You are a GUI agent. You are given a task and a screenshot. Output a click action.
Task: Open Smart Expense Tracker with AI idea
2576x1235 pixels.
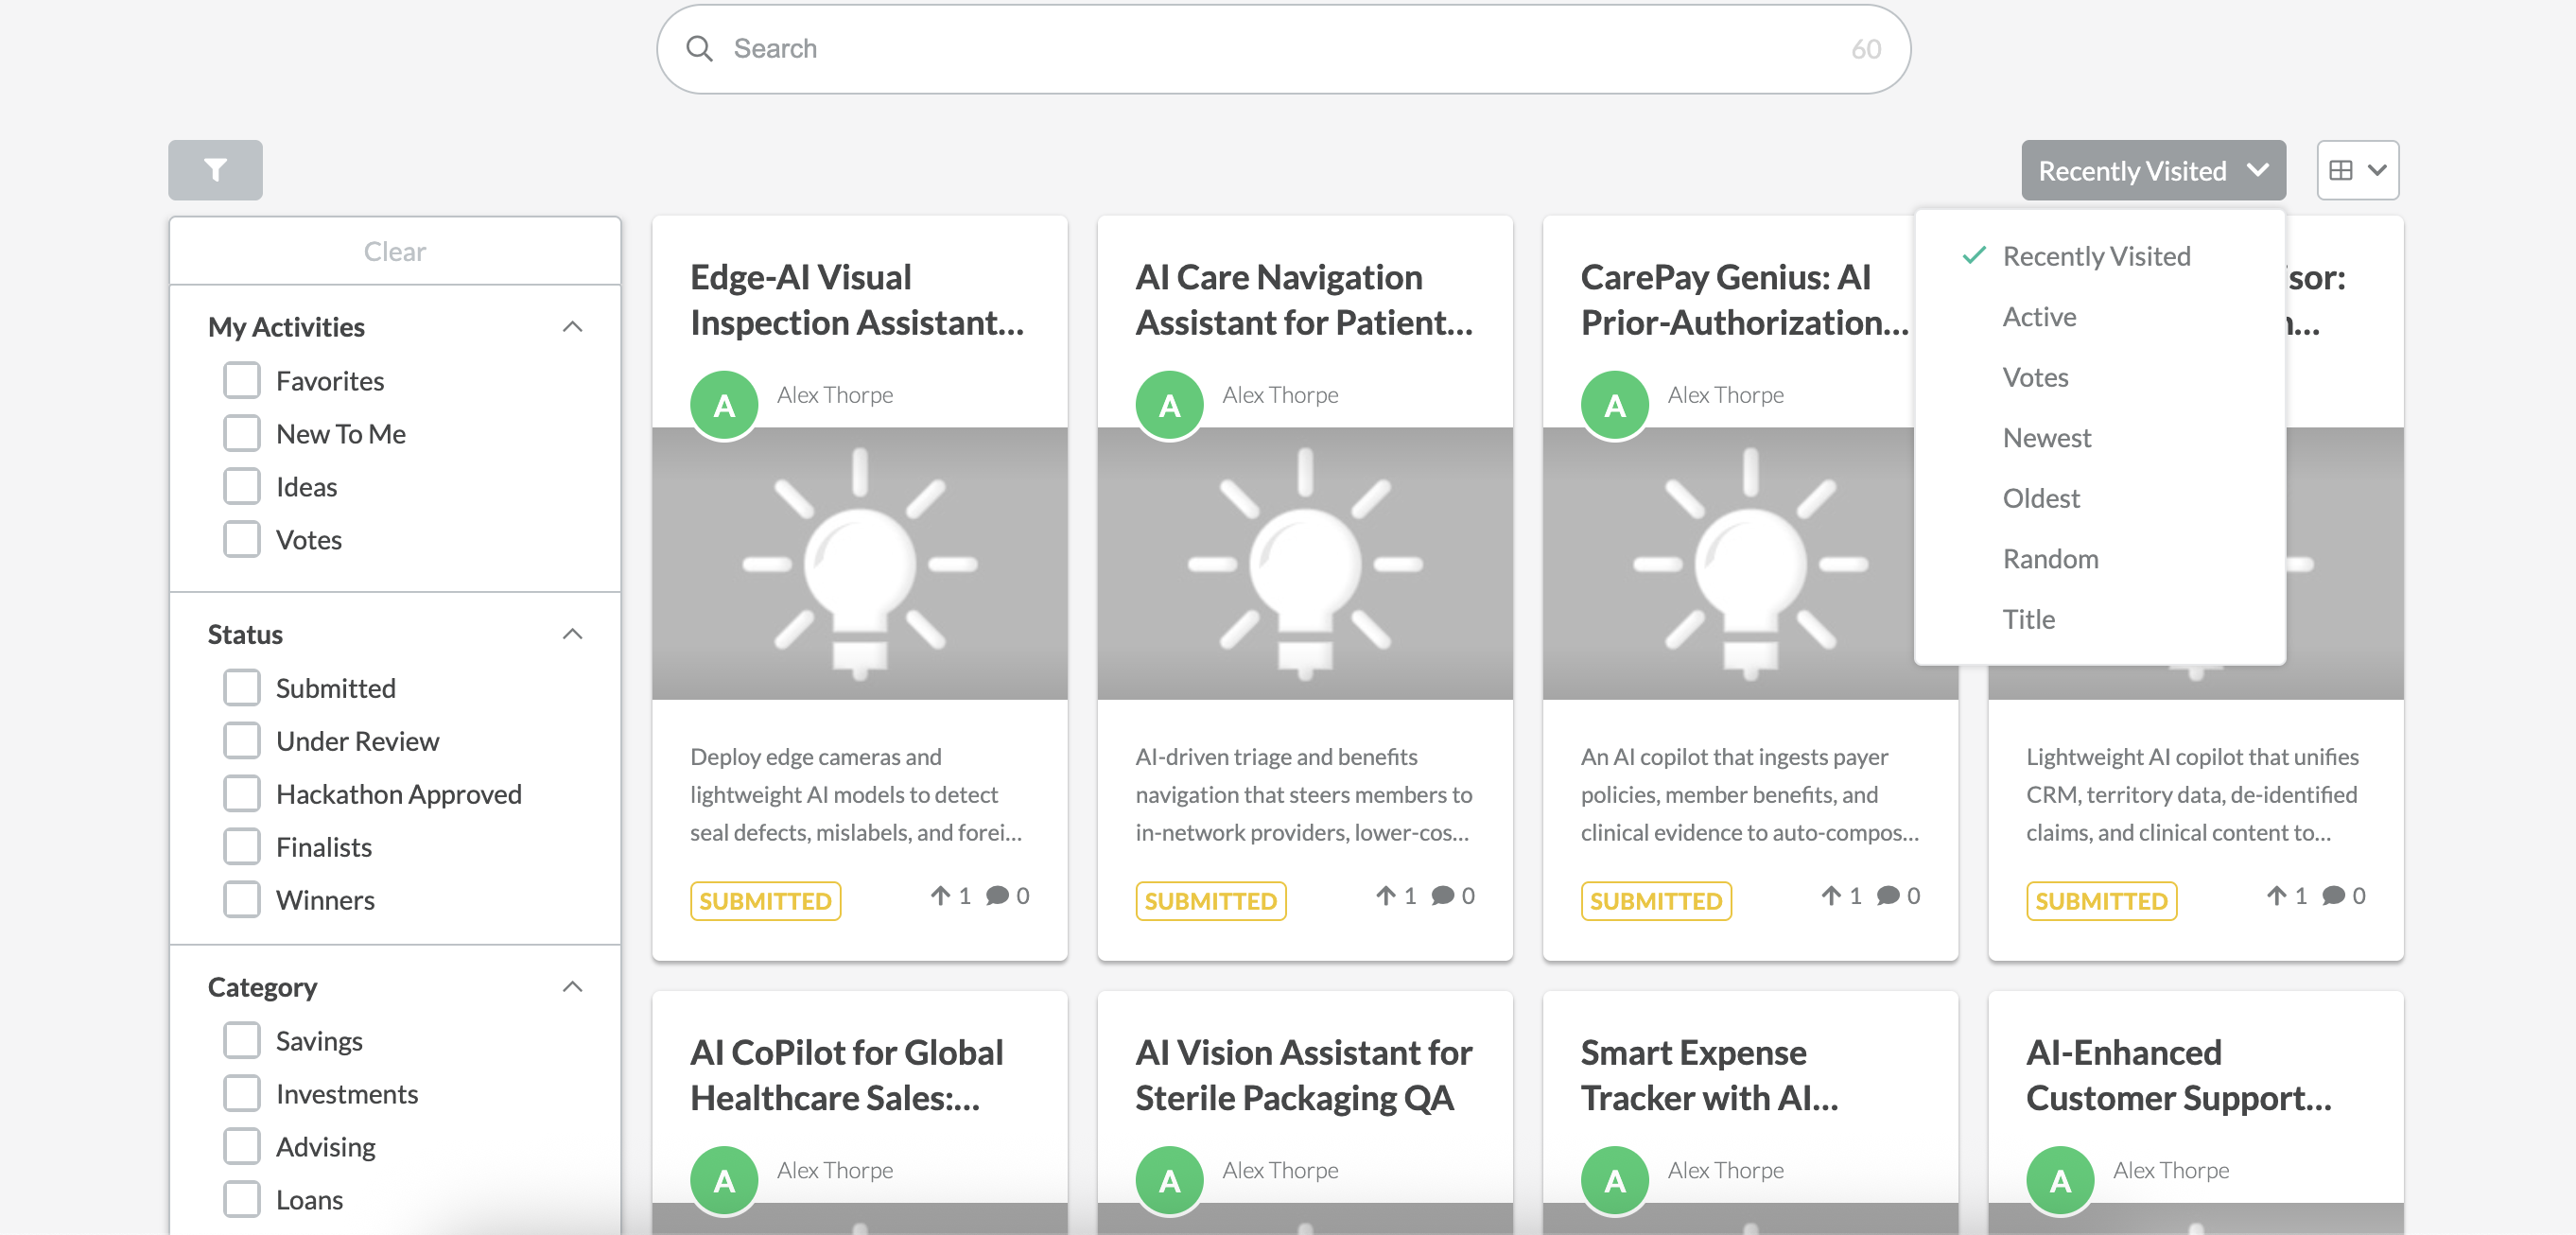(x=1709, y=1075)
